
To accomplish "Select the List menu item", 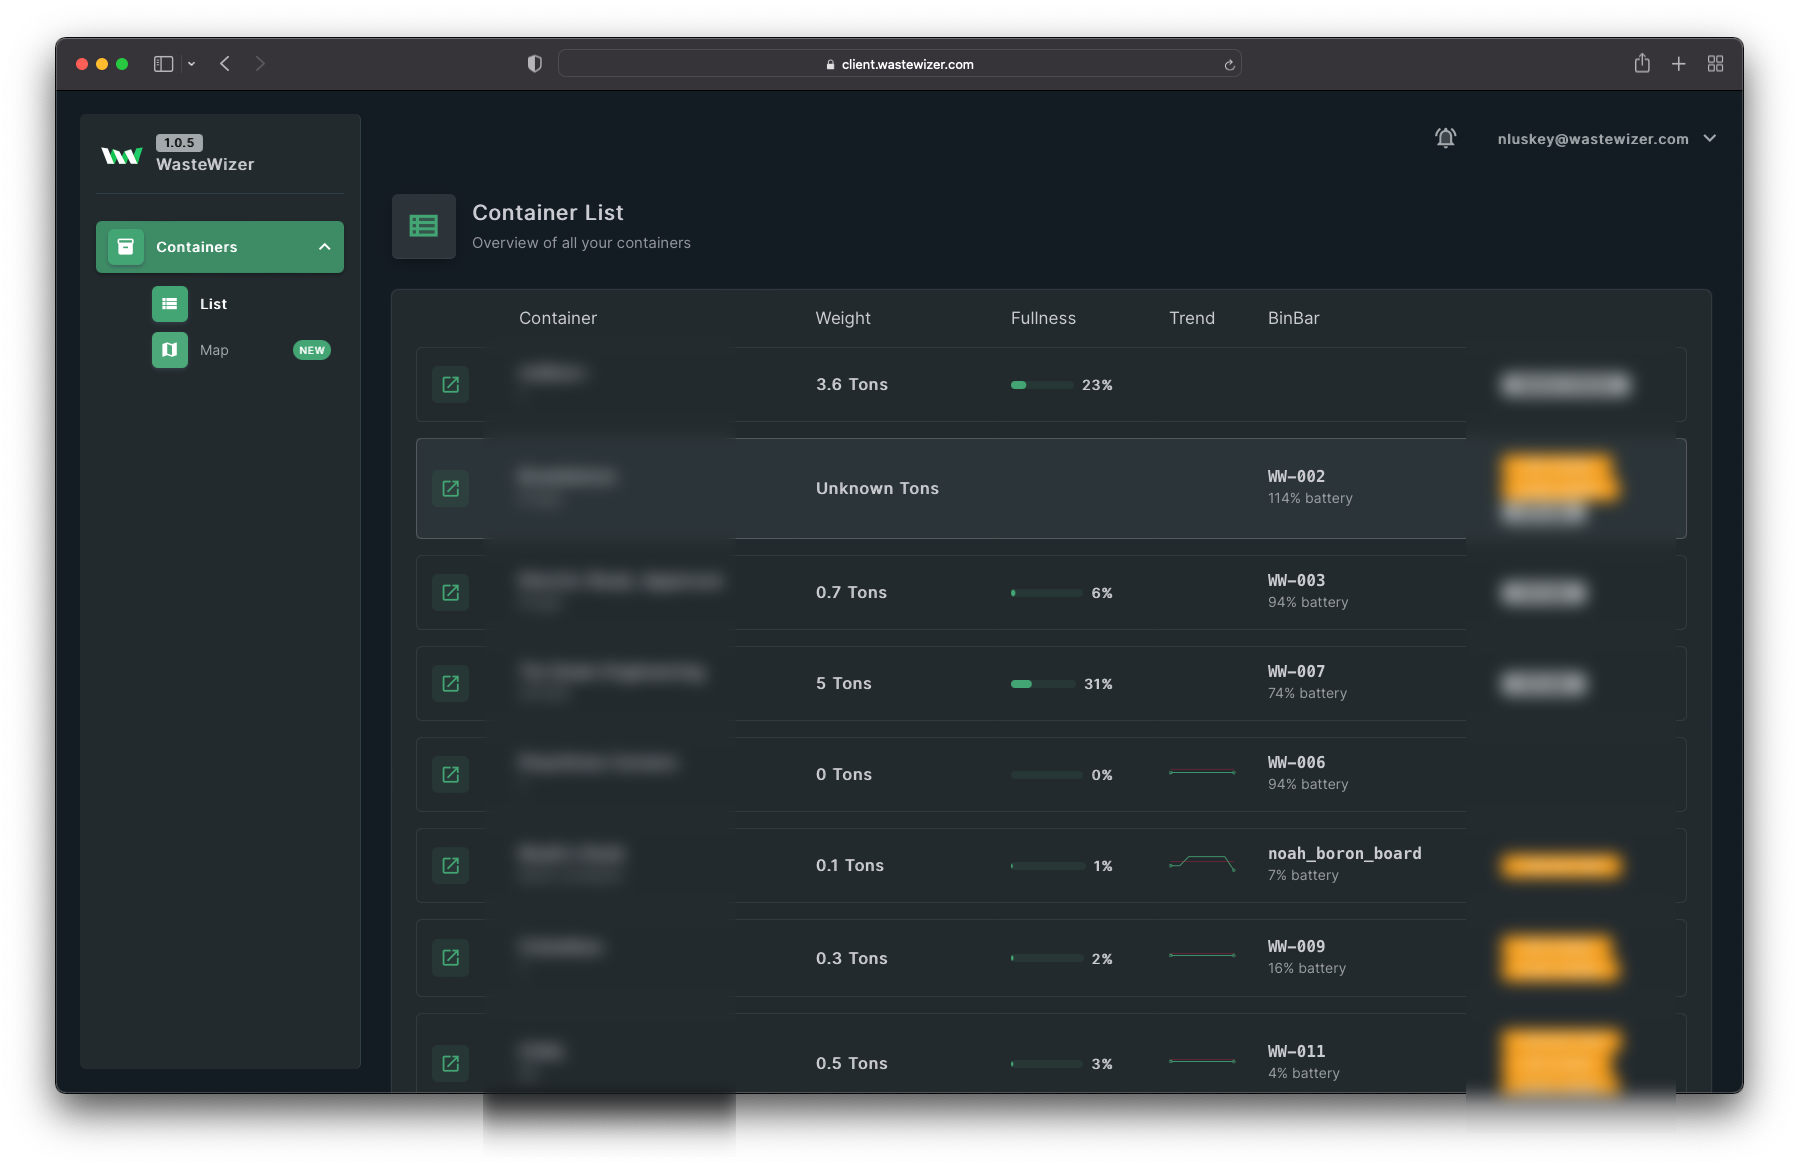I will (x=213, y=304).
